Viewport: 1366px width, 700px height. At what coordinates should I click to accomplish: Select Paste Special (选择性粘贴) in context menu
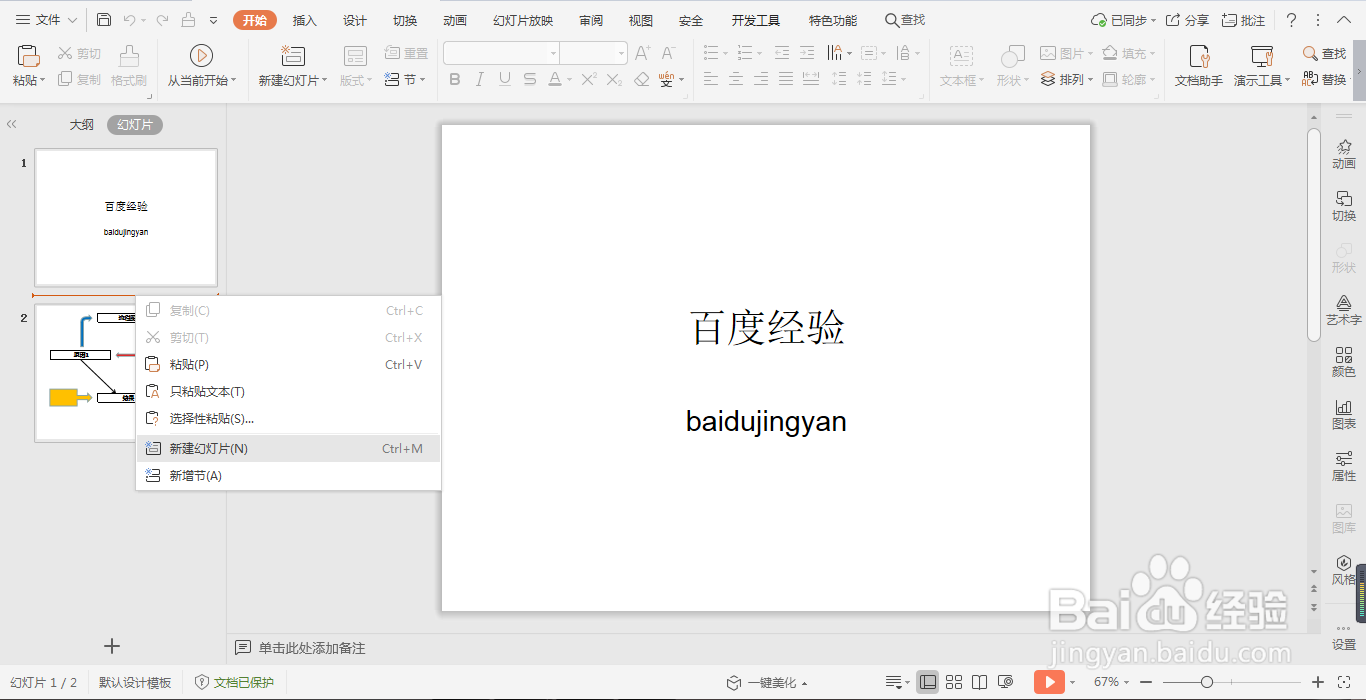(288, 418)
